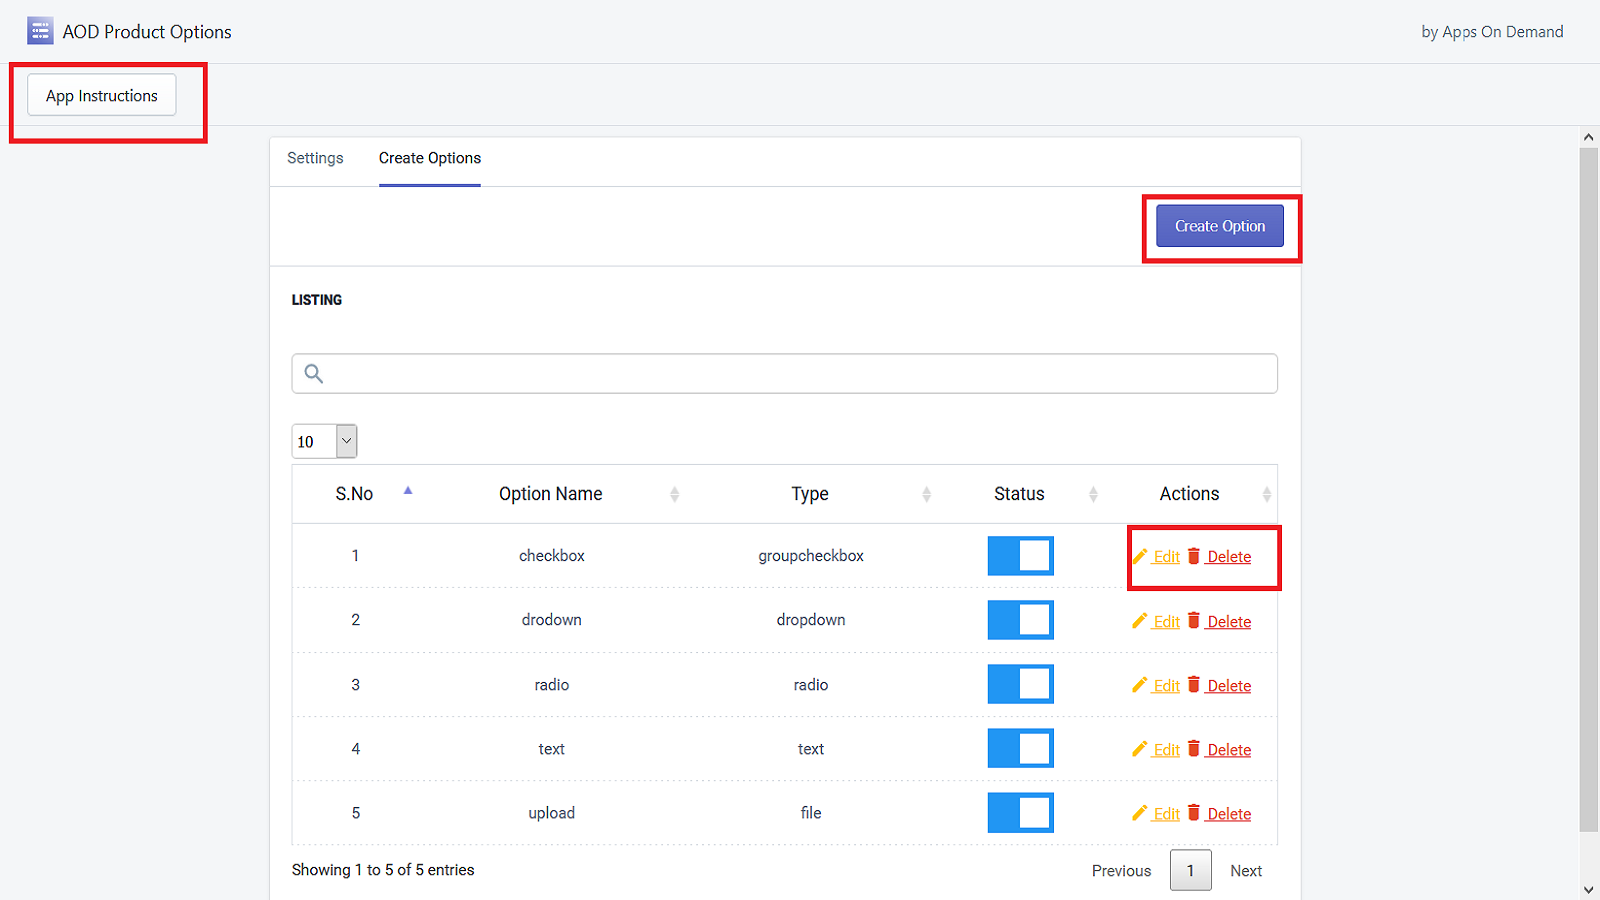This screenshot has width=1600, height=900.
Task: Click the AOD Product Options app logo icon
Action: pyautogui.click(x=40, y=31)
